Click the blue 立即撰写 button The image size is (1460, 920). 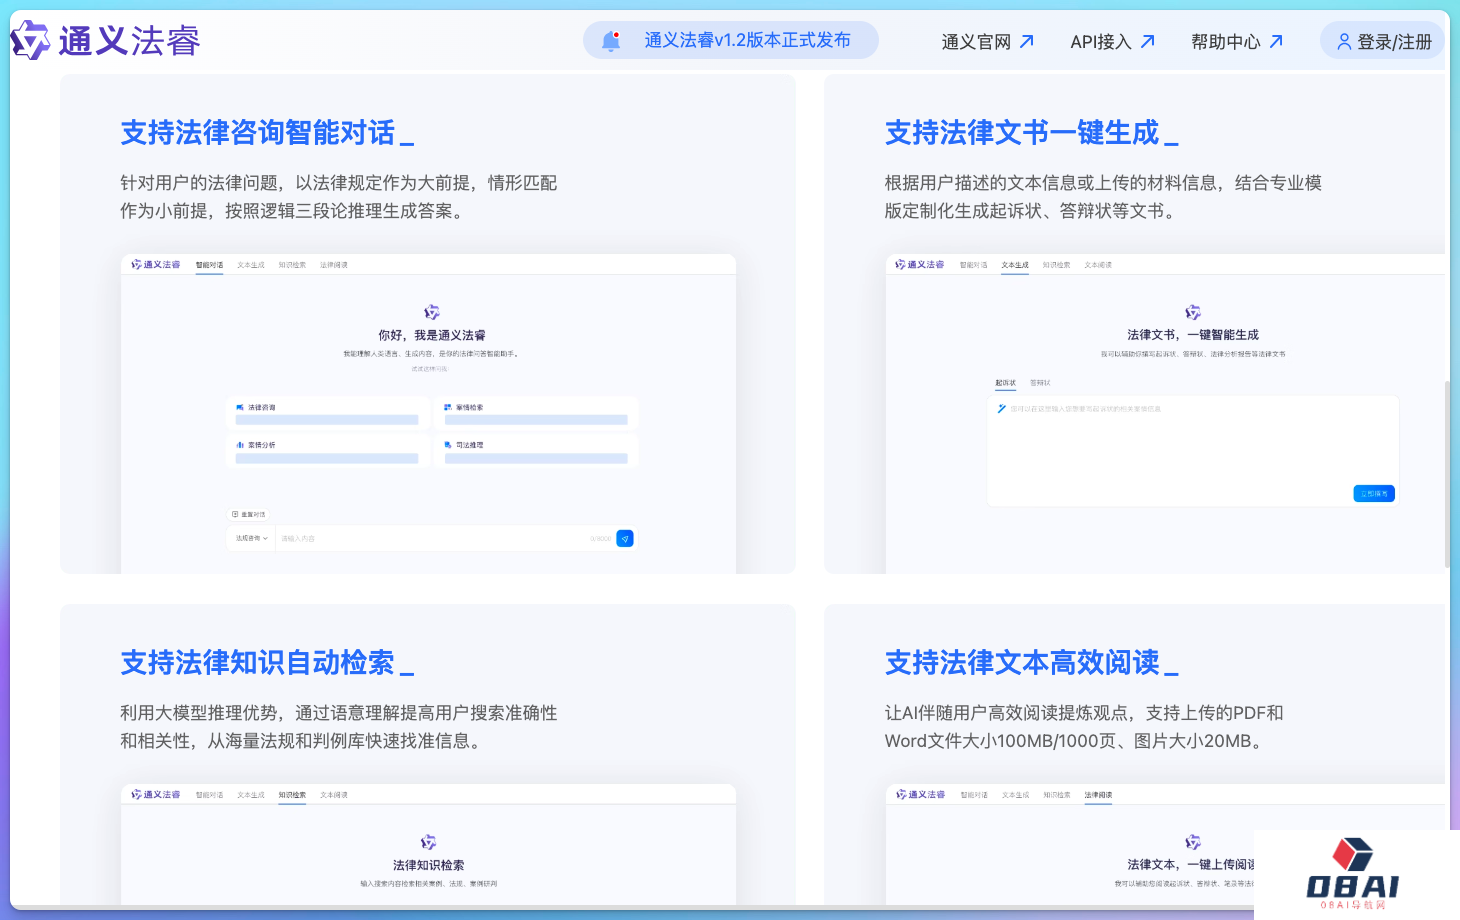[x=1373, y=494]
